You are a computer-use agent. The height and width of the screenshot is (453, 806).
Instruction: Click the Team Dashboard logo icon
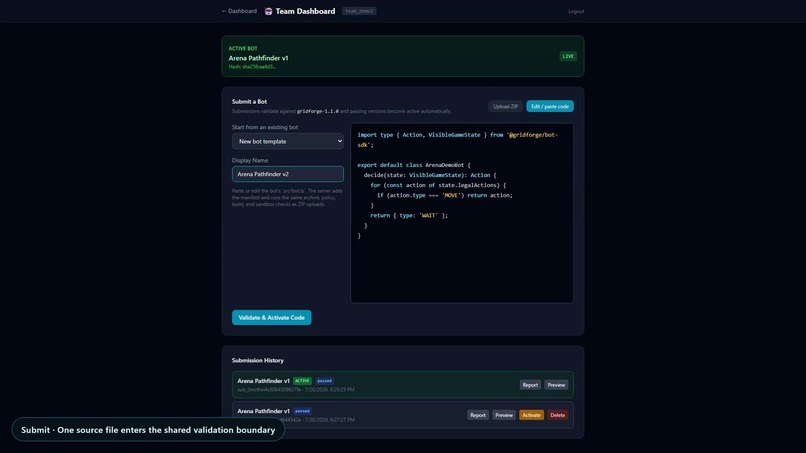268,11
